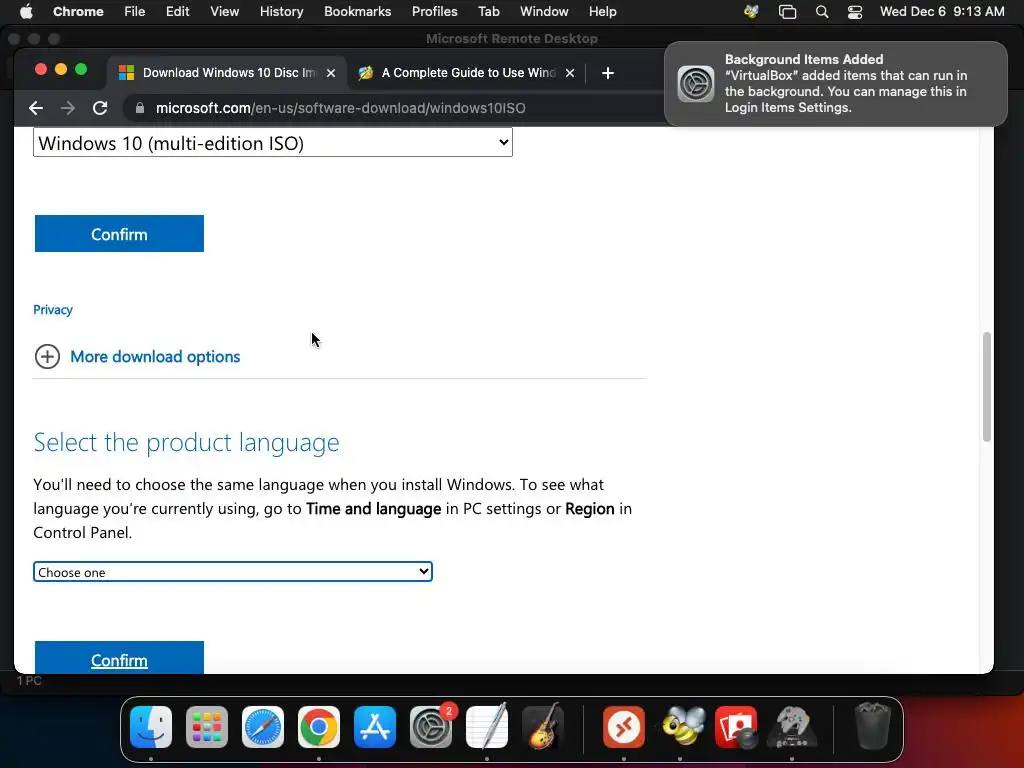Close the Download Windows 10 Disc Image tab
The width and height of the screenshot is (1024, 768).
pyautogui.click(x=331, y=73)
